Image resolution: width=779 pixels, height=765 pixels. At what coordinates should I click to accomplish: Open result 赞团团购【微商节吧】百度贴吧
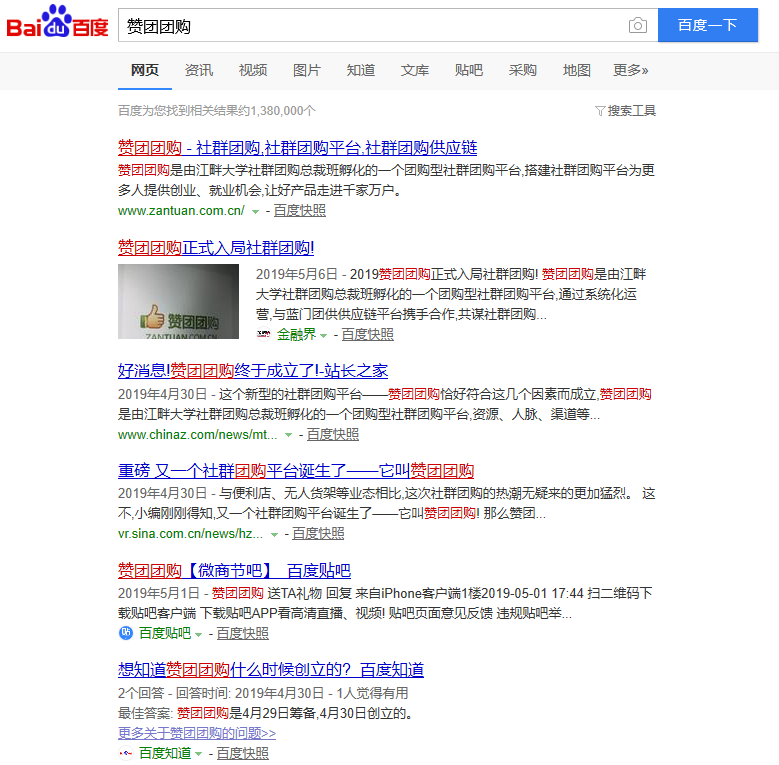(x=234, y=571)
